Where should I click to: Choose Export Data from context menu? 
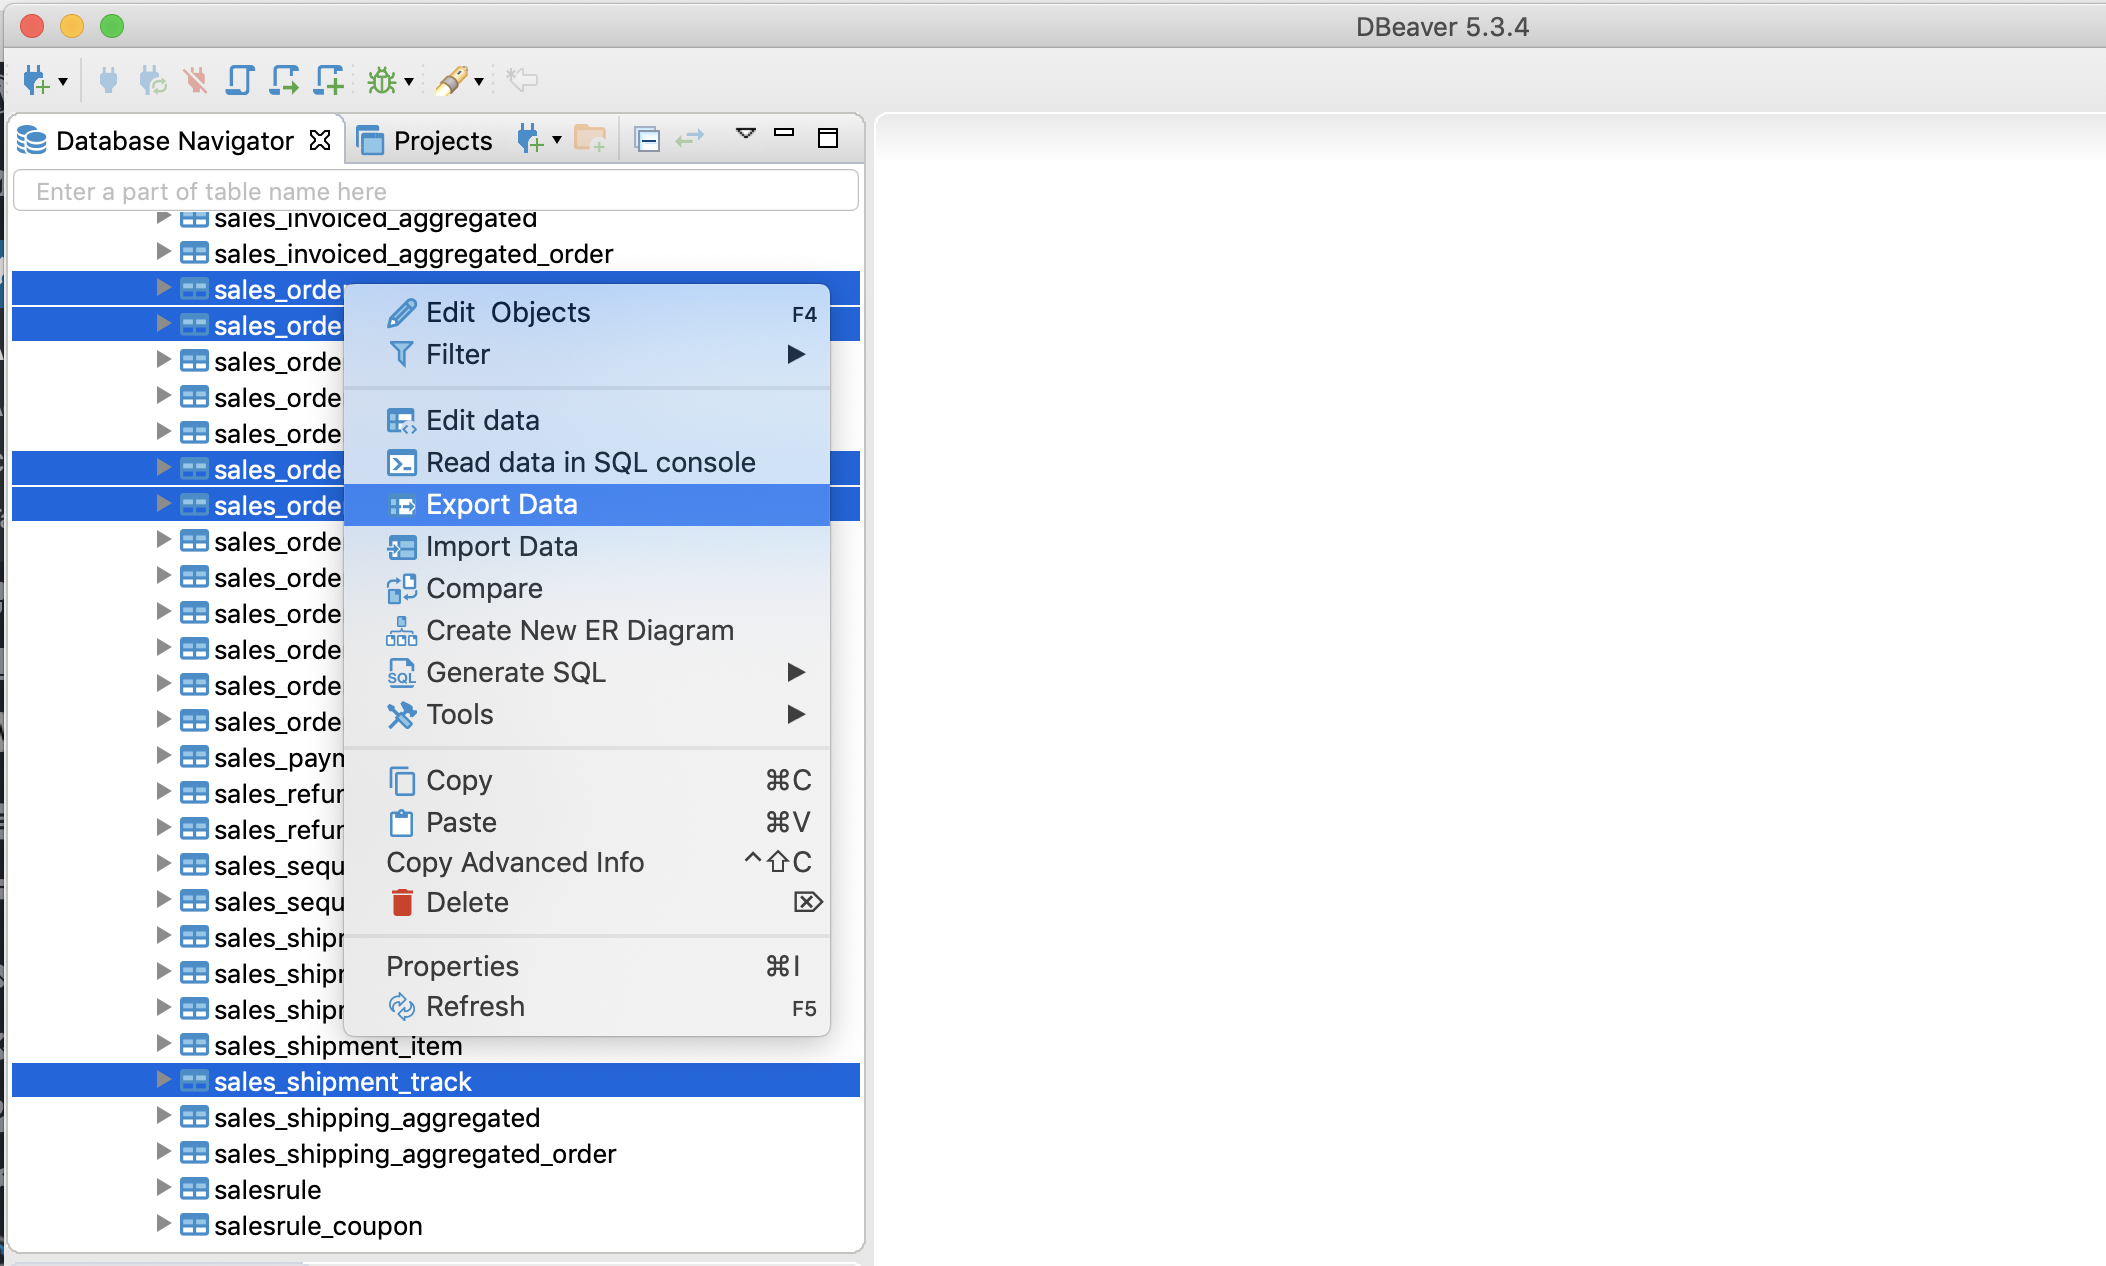pos(502,505)
